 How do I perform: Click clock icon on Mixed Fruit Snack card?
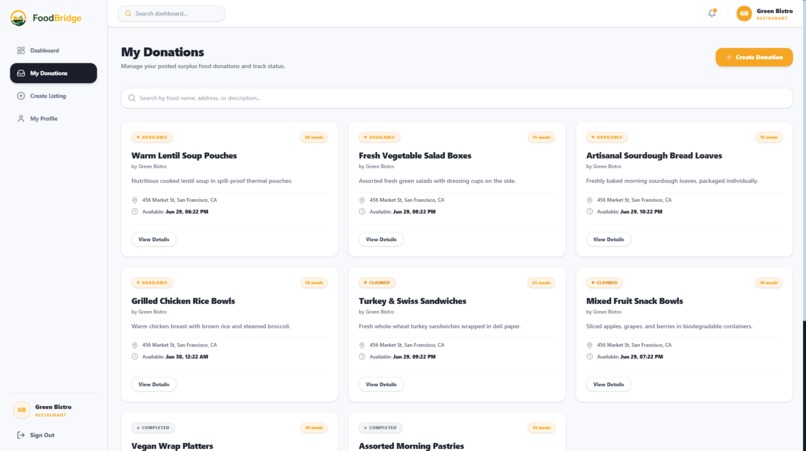590,356
